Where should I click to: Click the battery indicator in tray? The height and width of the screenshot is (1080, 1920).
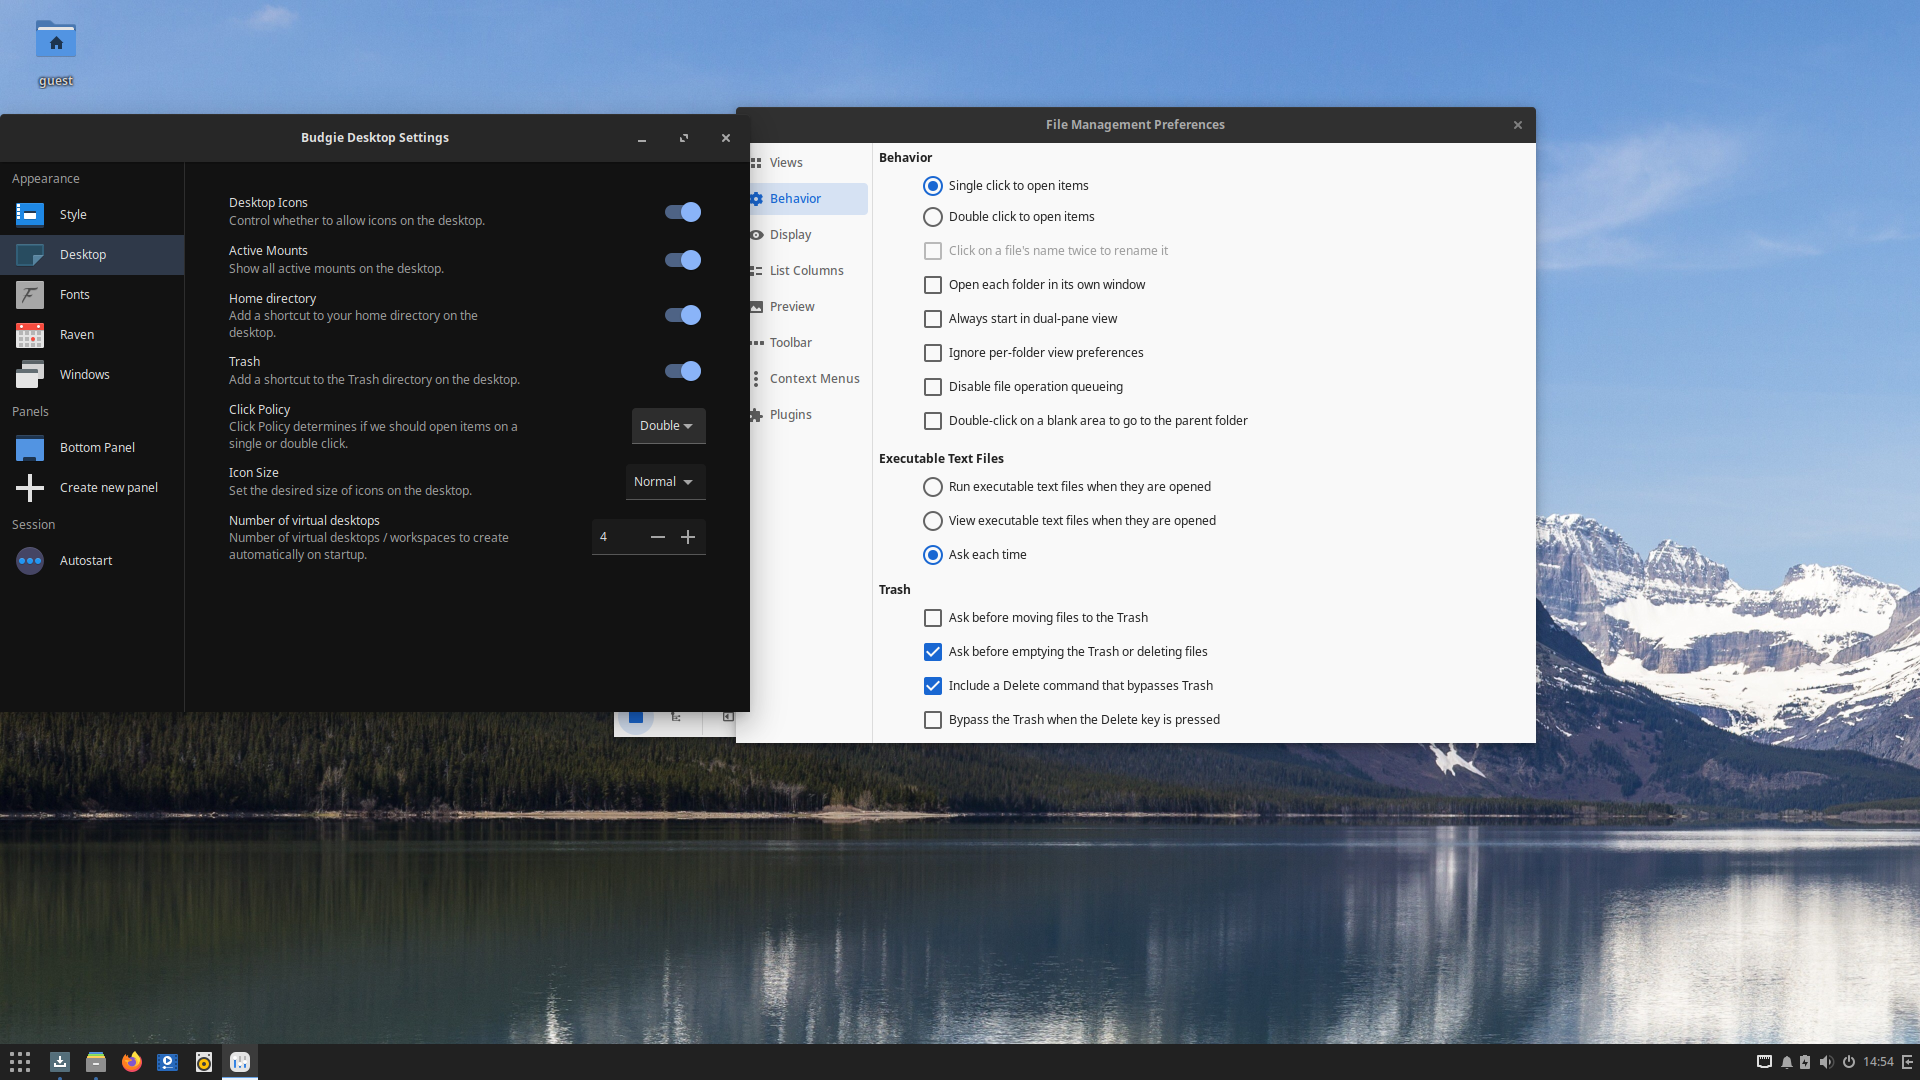click(x=1805, y=1062)
